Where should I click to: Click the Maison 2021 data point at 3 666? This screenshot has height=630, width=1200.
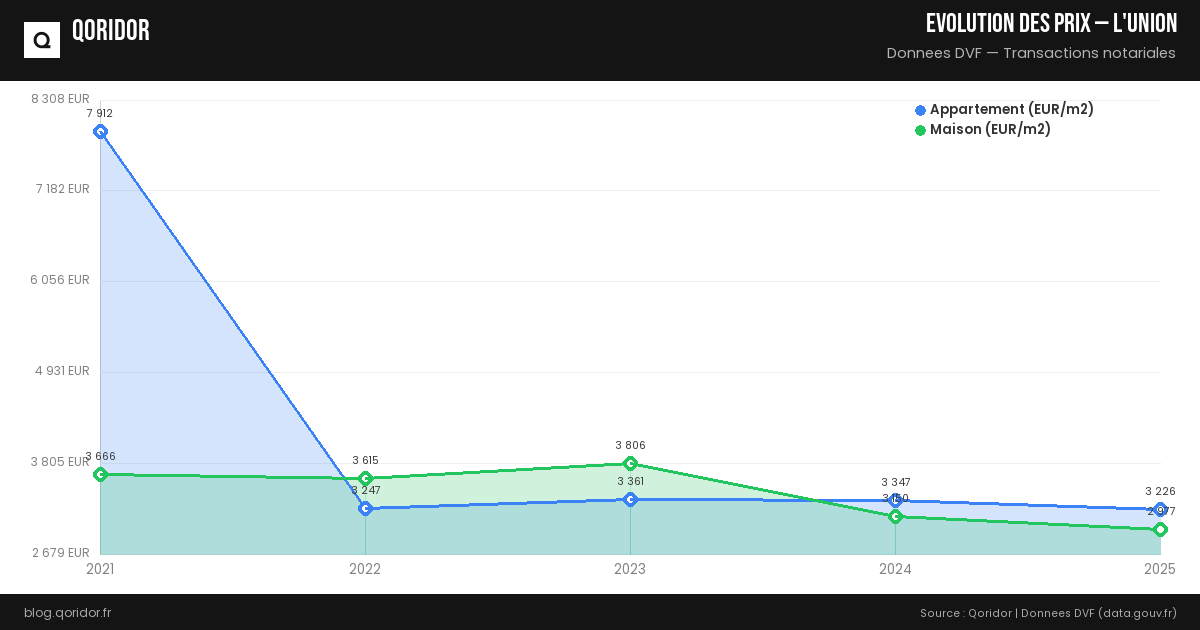click(x=100, y=474)
